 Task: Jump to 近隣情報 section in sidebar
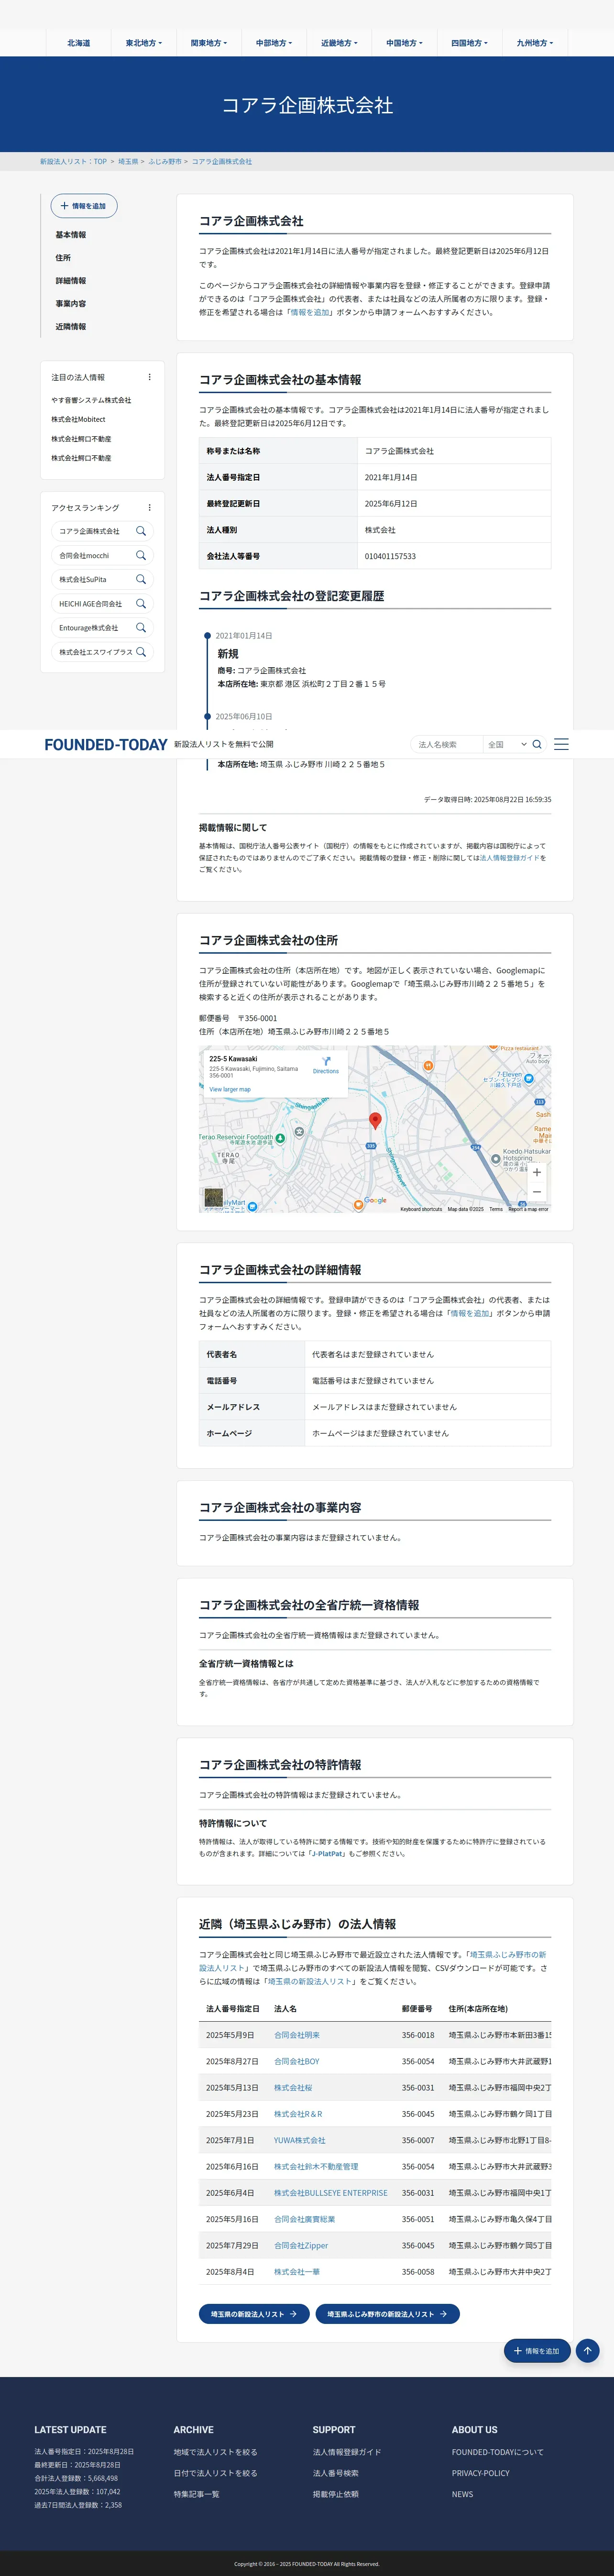coord(71,327)
